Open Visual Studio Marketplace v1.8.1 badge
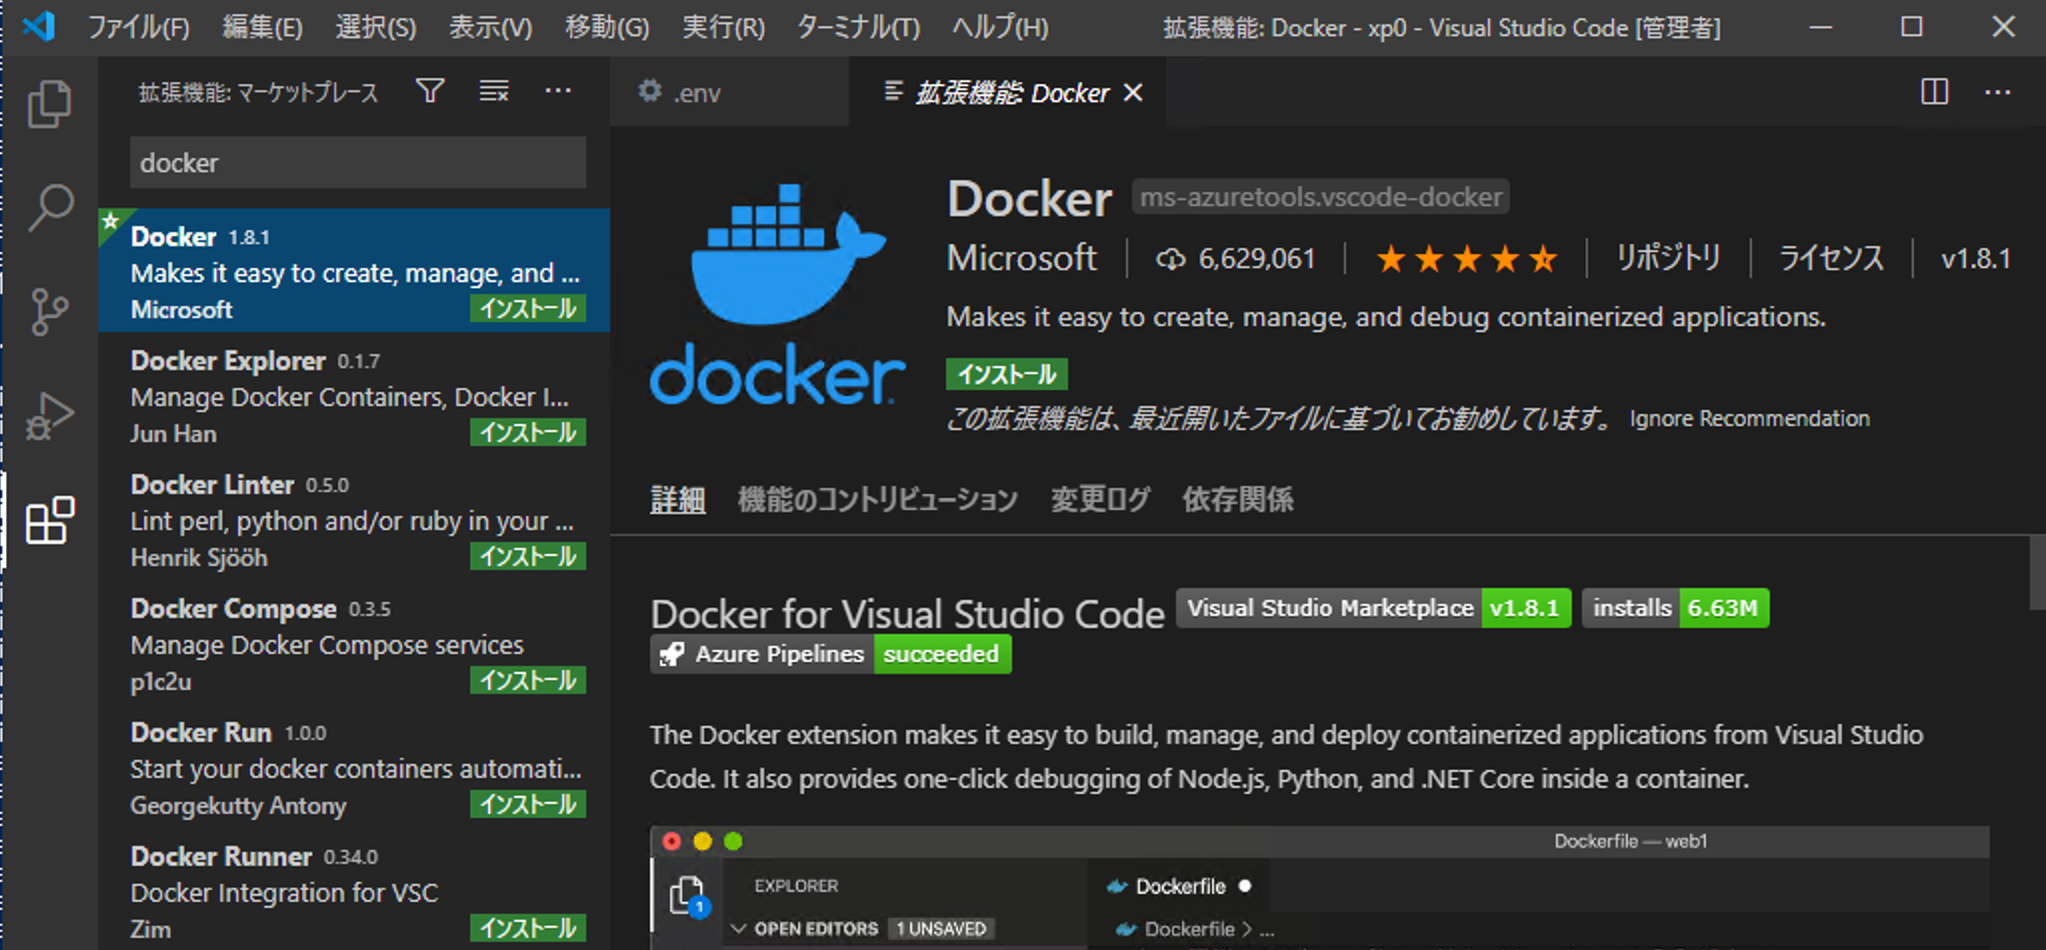 (x=1373, y=608)
